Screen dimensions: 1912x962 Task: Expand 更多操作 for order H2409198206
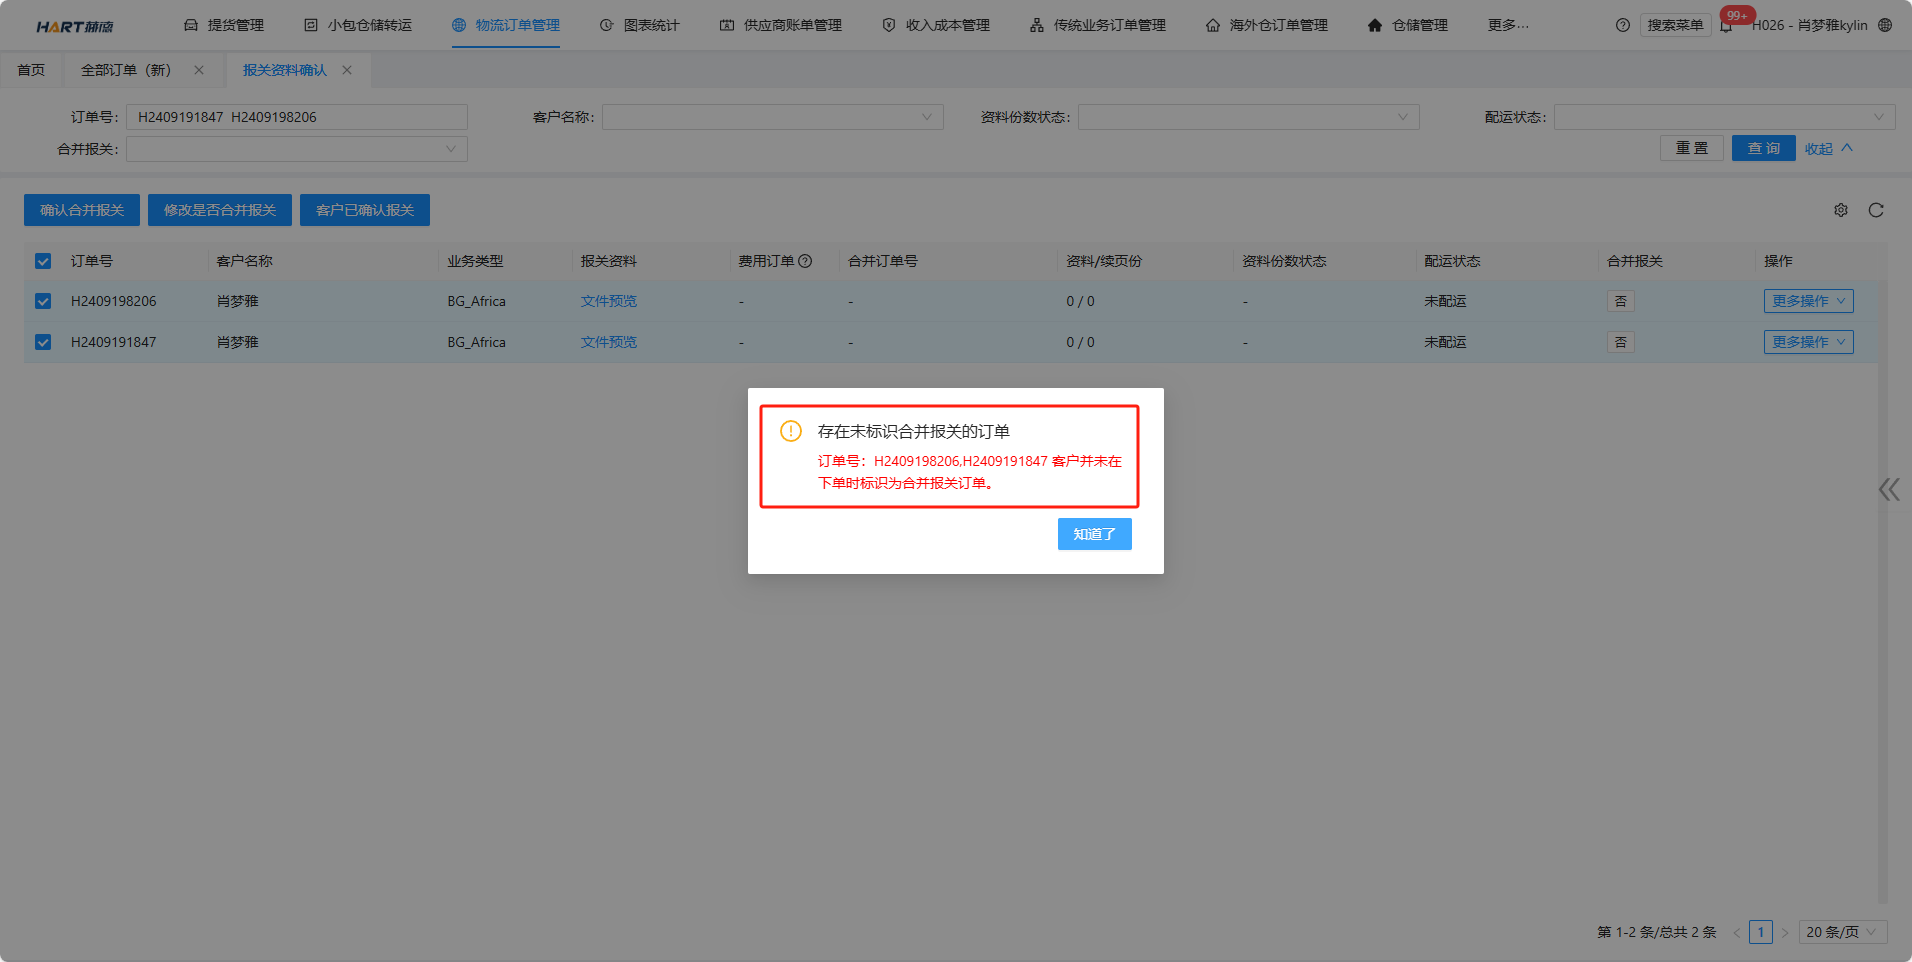tap(1807, 301)
